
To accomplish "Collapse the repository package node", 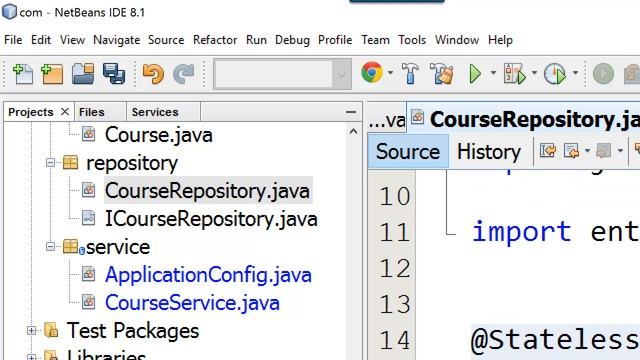I will pyautogui.click(x=50, y=162).
